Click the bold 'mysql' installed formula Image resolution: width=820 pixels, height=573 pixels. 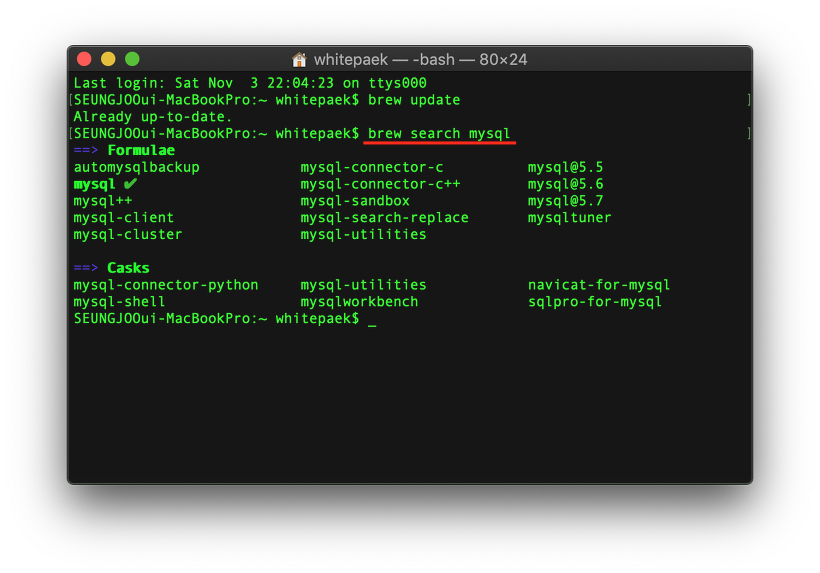(94, 184)
